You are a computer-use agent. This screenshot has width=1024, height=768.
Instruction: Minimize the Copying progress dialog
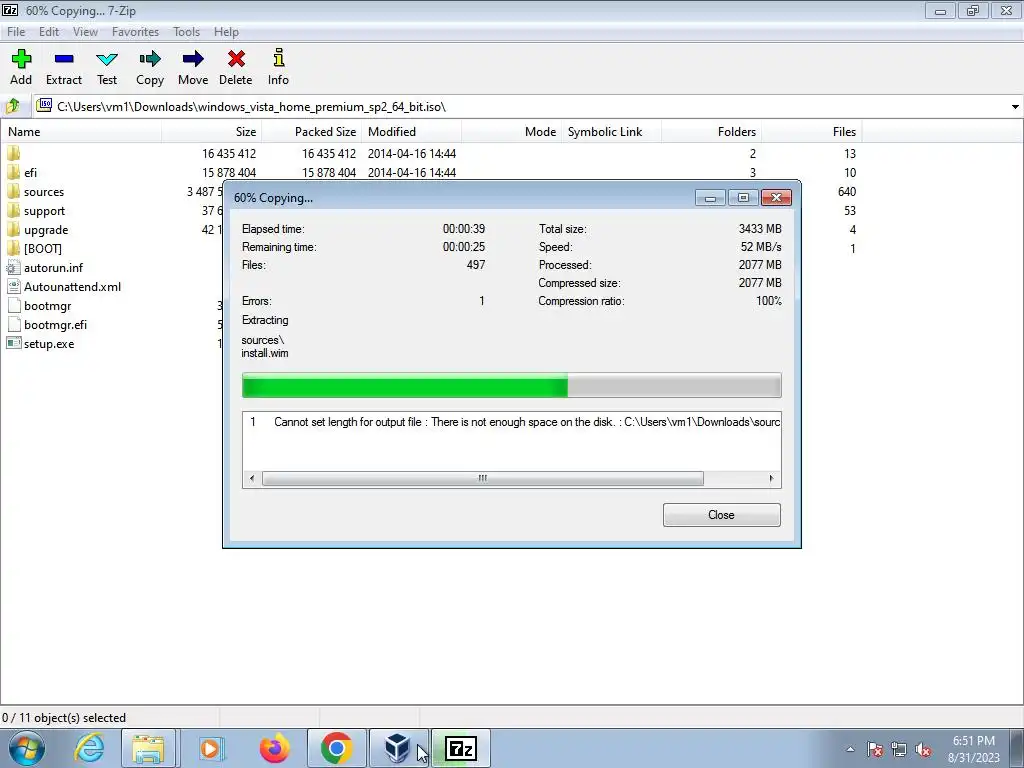[x=710, y=198]
